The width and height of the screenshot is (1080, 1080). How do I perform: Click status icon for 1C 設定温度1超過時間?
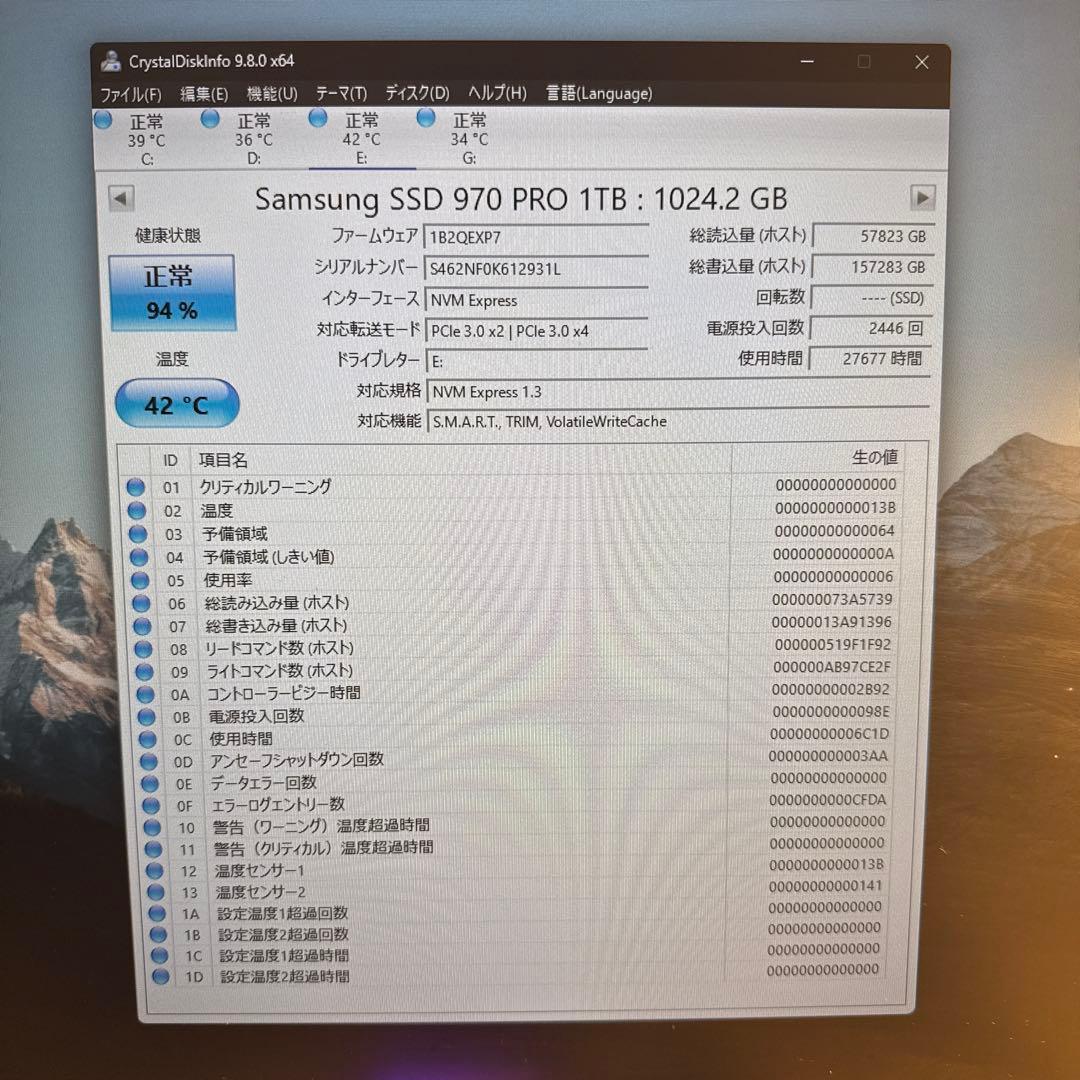tap(160, 956)
